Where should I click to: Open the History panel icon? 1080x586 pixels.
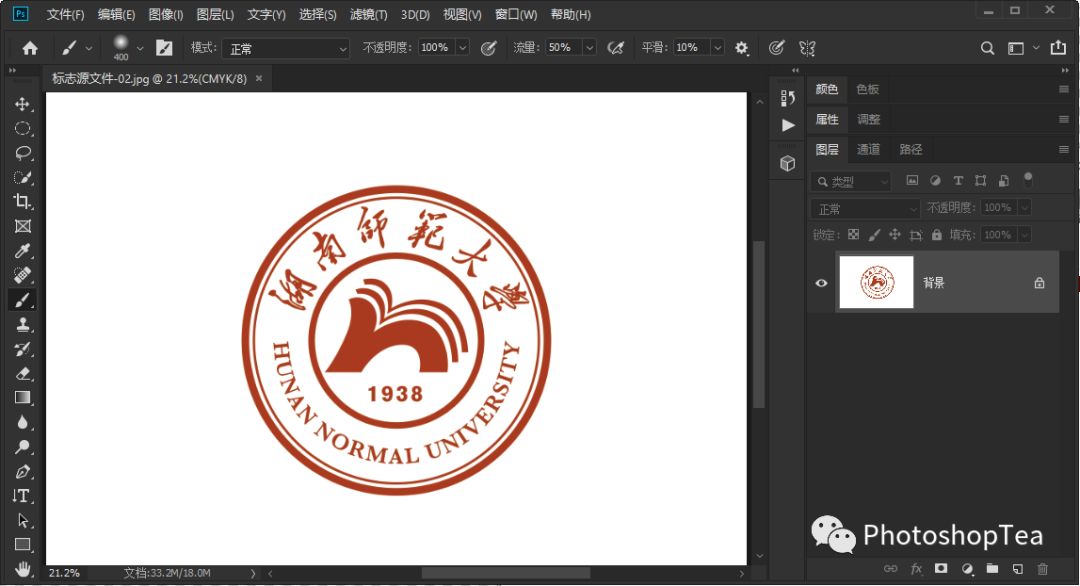(x=788, y=98)
